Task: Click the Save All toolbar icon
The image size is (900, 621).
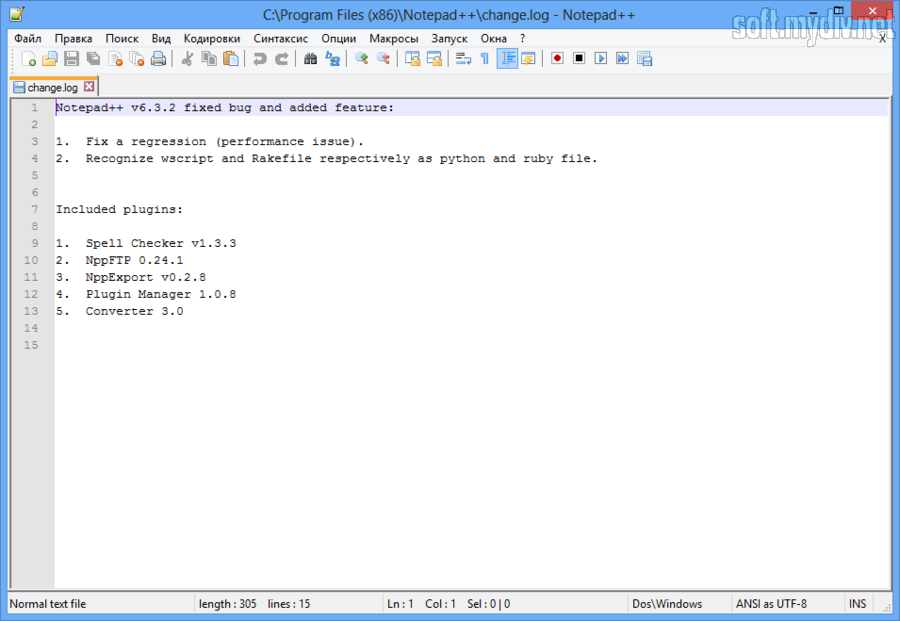Action: pos(93,59)
